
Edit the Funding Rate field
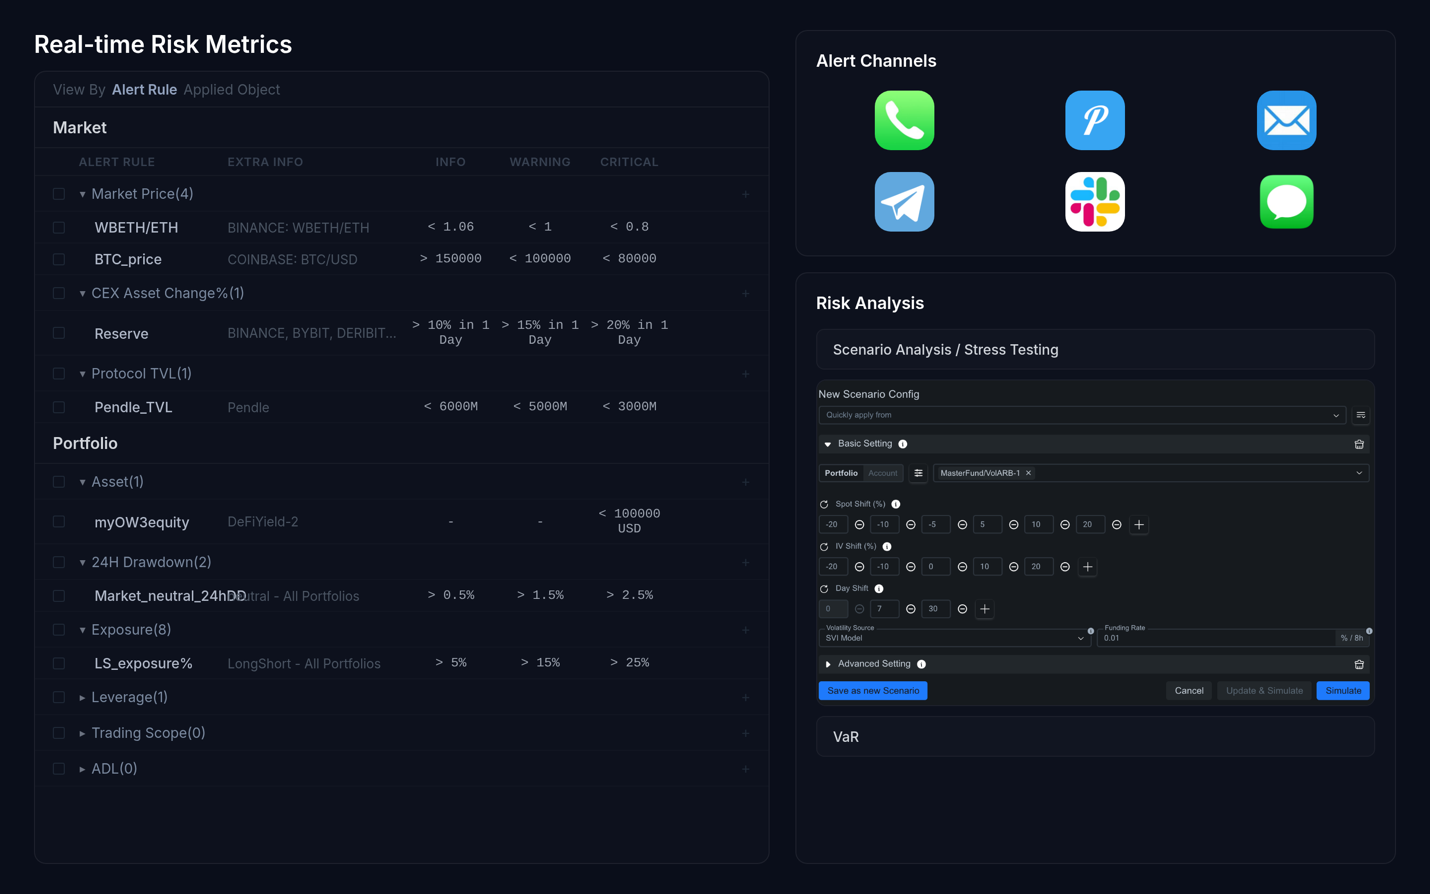pos(1216,638)
